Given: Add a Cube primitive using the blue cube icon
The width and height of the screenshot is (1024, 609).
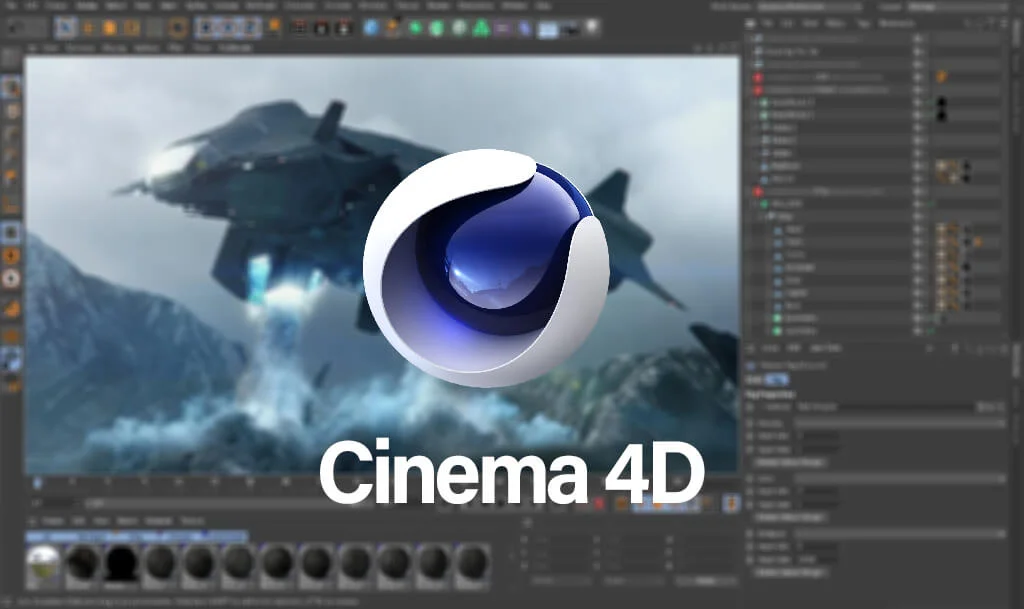Looking at the screenshot, I should click(371, 28).
